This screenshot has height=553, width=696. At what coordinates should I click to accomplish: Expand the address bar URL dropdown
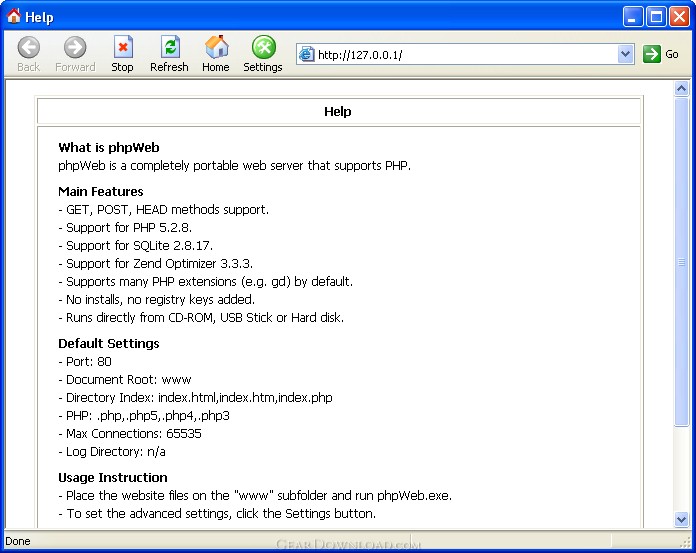(625, 54)
